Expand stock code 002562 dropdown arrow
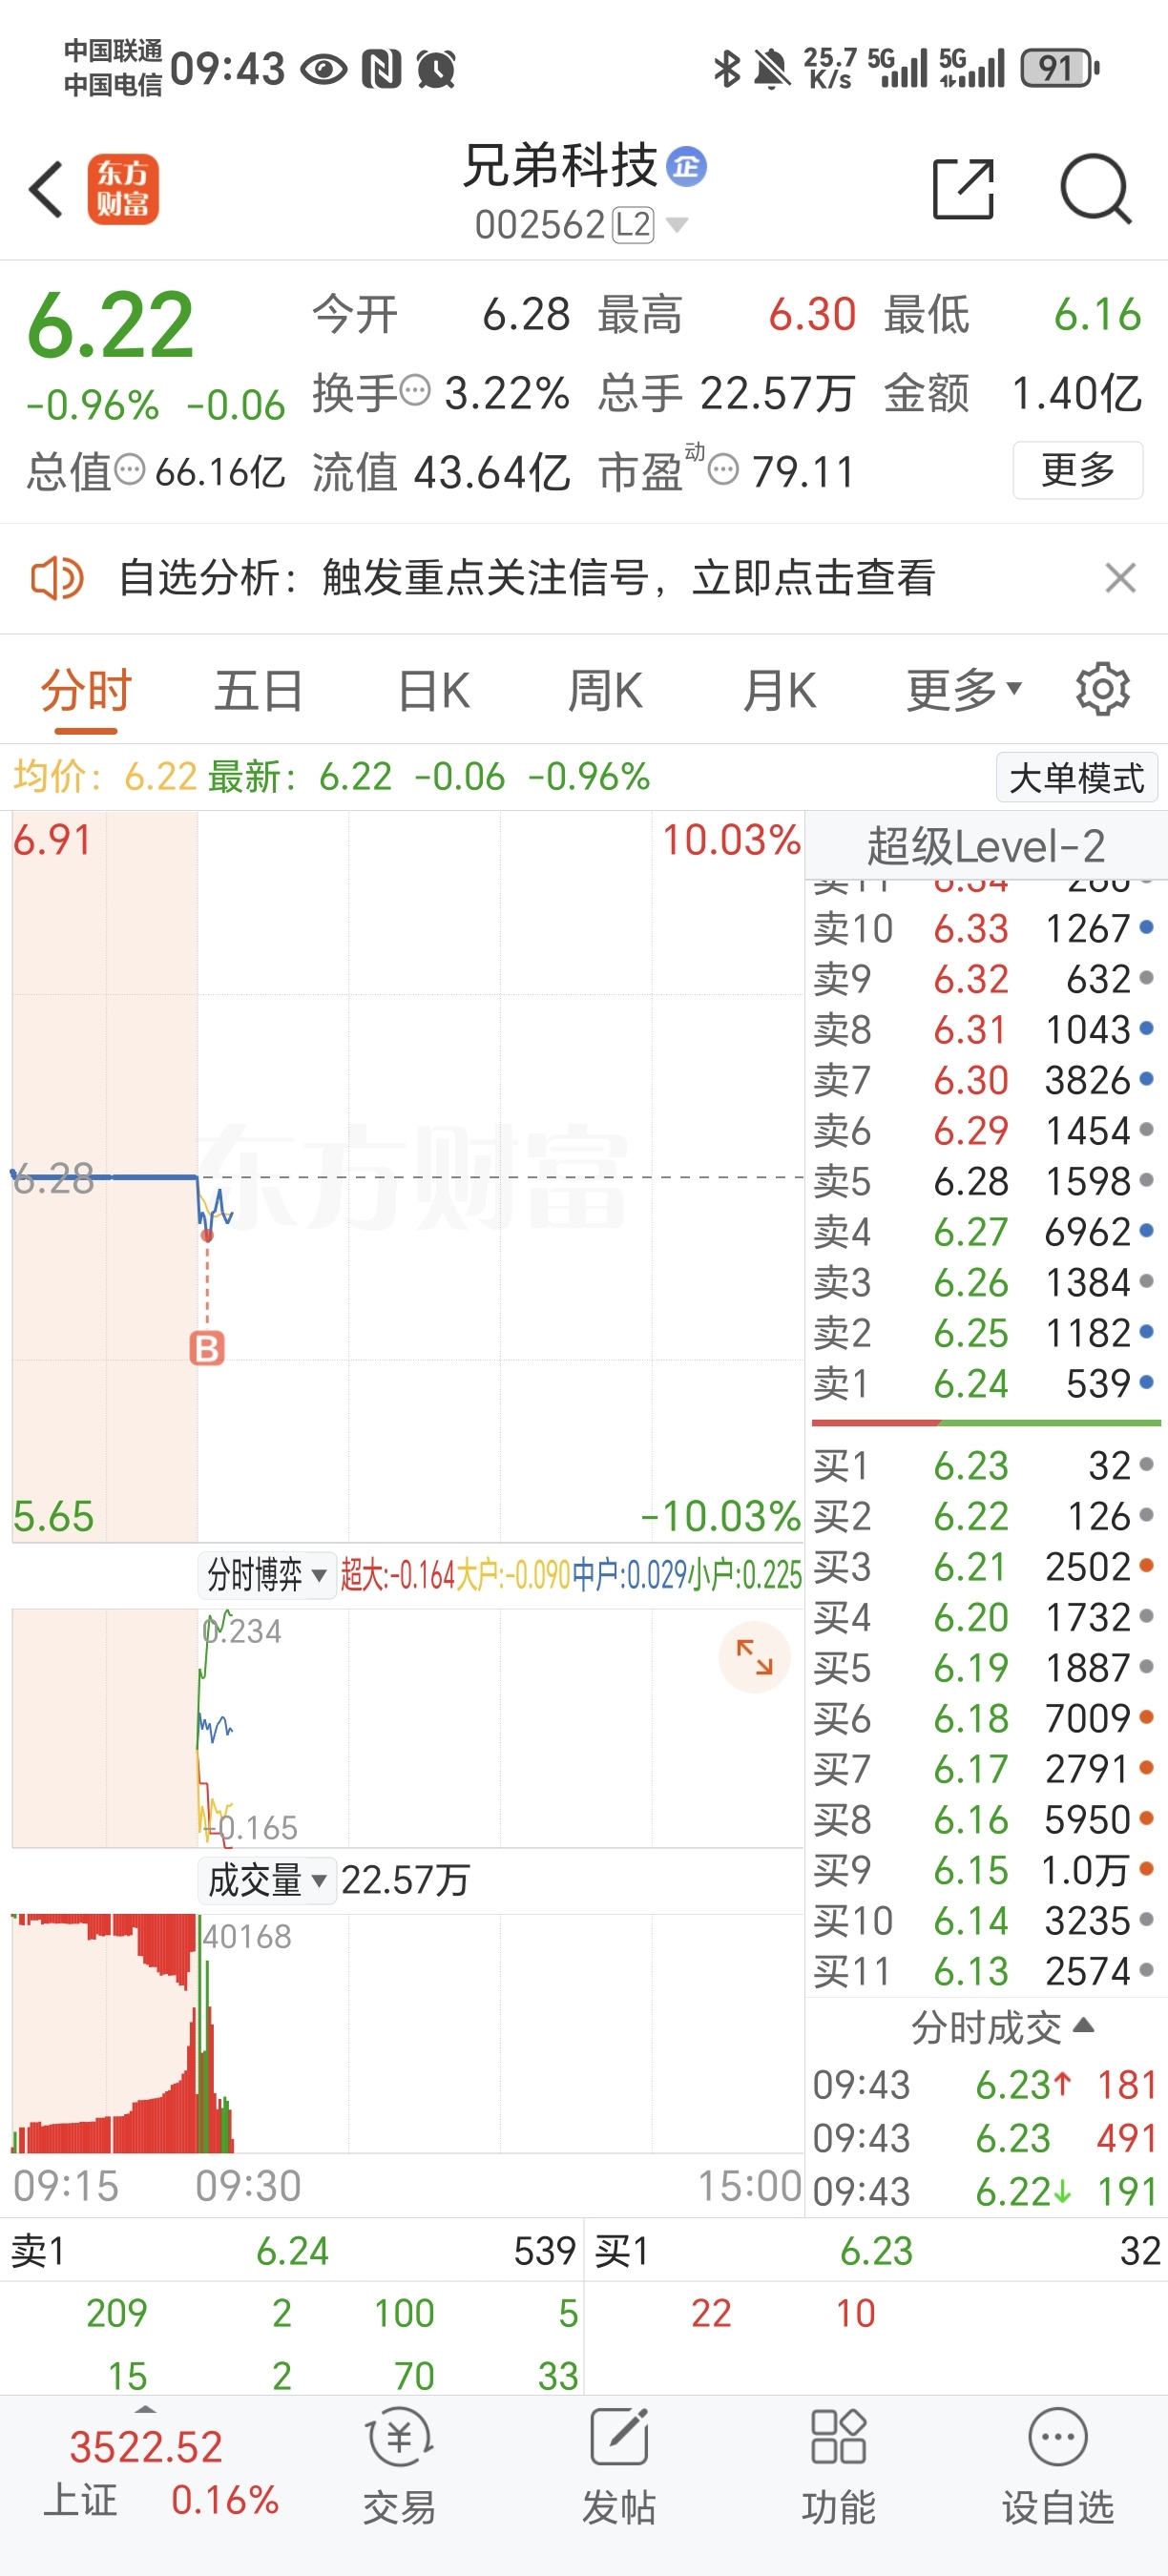The image size is (1168, 2576). pyautogui.click(x=677, y=225)
